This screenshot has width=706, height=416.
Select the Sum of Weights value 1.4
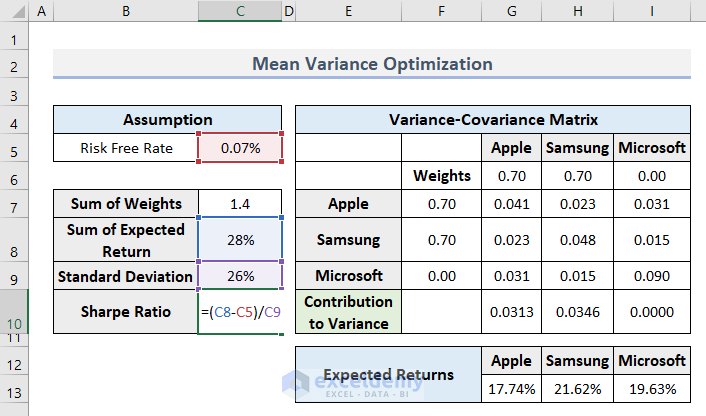(240, 204)
